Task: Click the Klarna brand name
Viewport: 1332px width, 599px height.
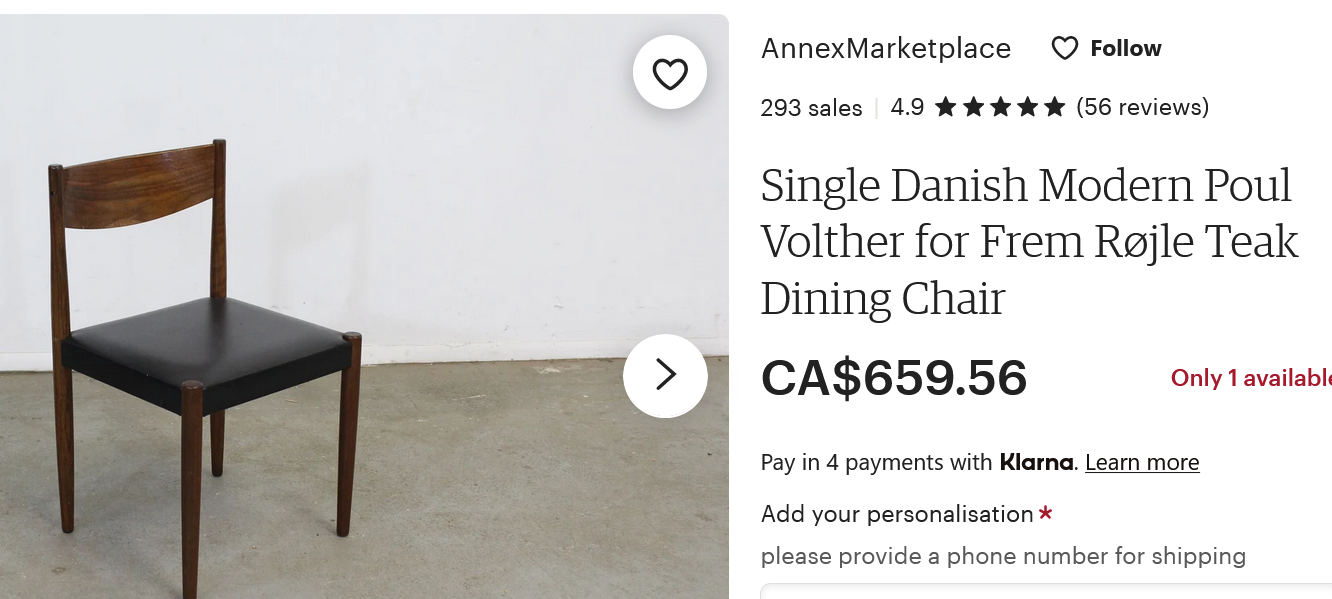Action: coord(1036,462)
